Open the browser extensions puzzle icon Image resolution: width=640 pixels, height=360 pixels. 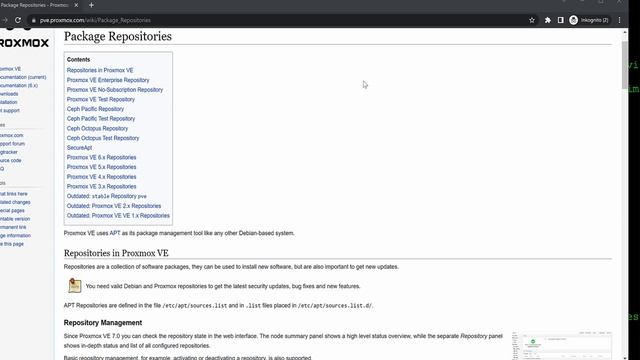click(547, 20)
